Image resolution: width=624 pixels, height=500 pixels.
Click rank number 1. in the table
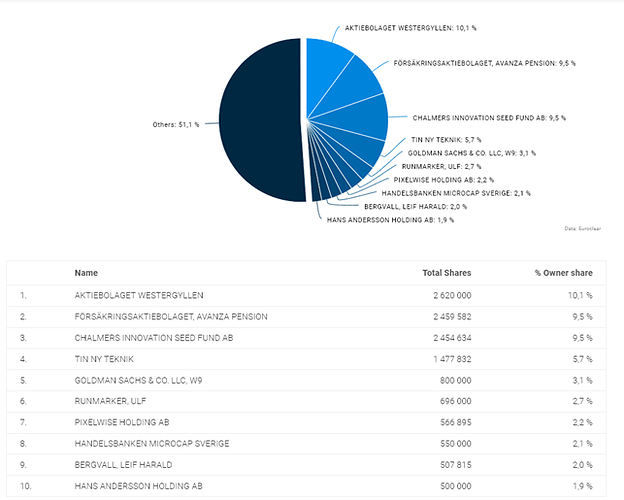pyautogui.click(x=23, y=295)
